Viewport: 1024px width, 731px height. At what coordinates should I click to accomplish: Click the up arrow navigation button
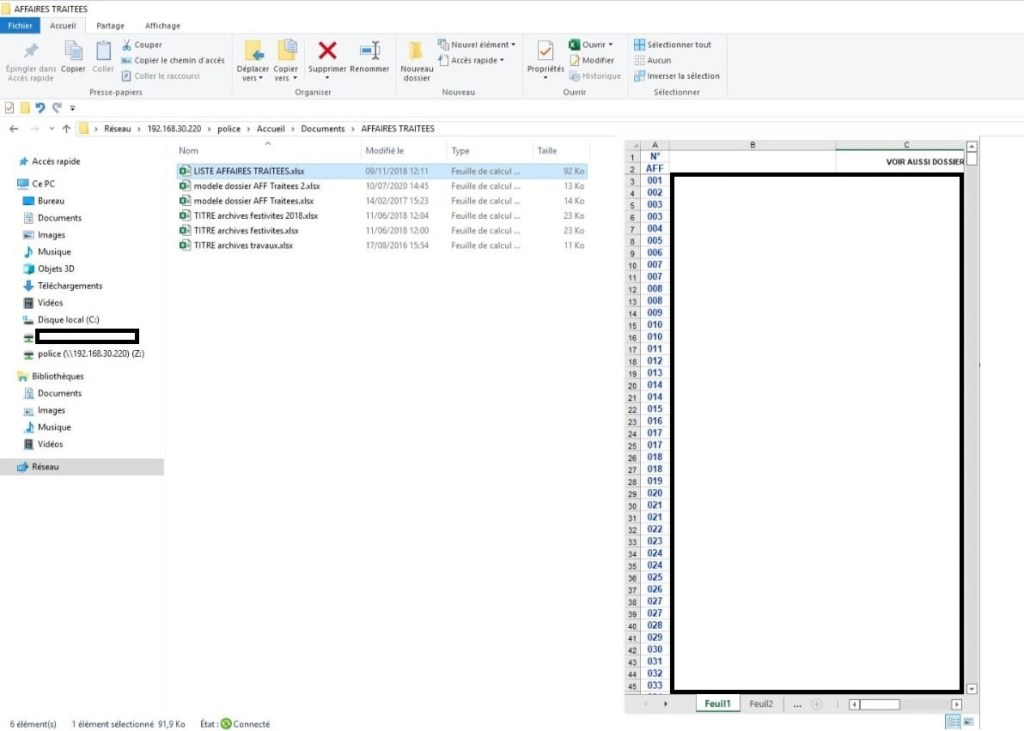[66, 129]
